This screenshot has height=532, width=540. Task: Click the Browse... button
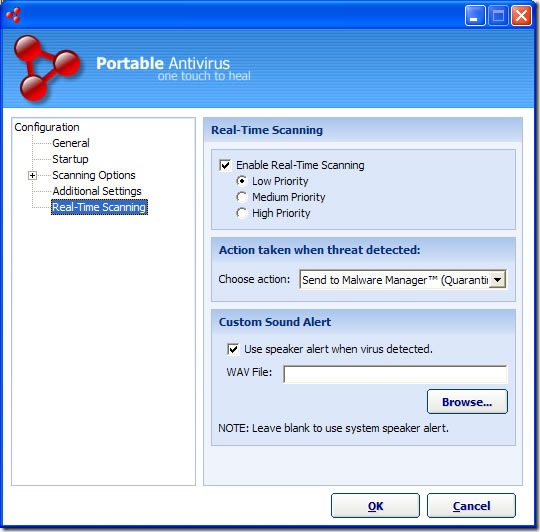click(x=467, y=401)
